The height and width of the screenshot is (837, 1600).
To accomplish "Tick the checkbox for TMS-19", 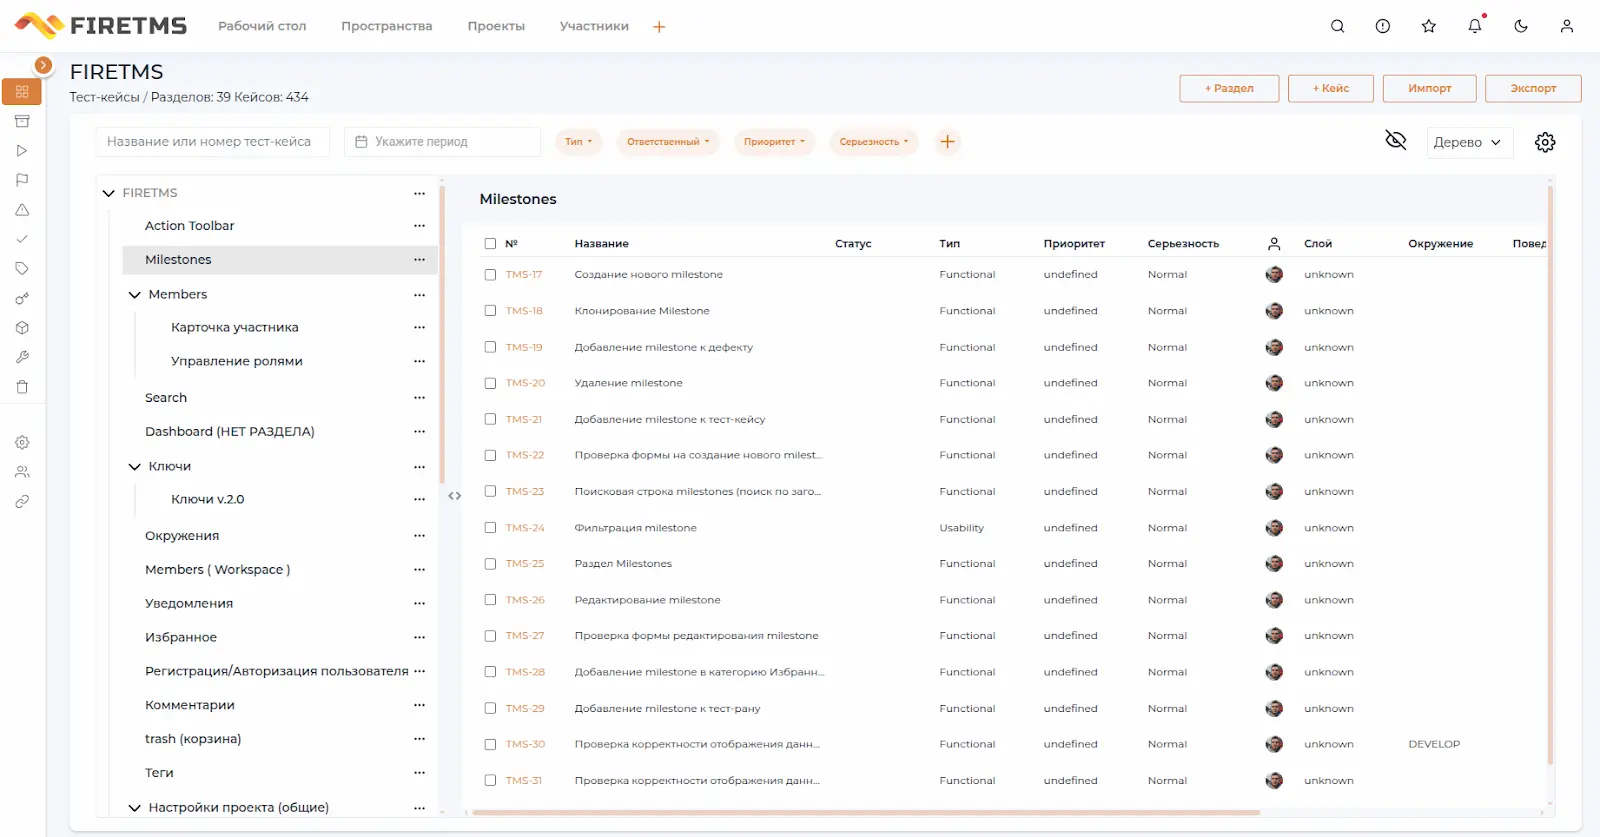I will [x=490, y=347].
